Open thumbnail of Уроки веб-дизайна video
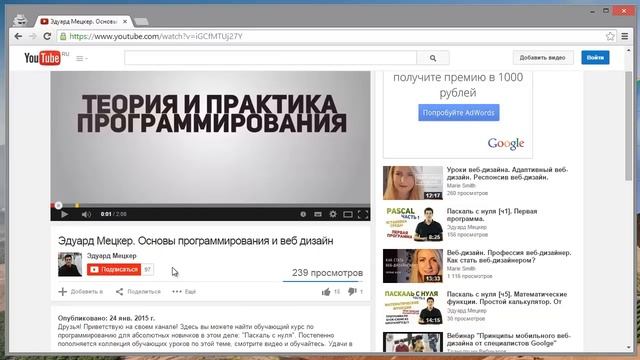Screen dimensions: 640x360 coord(413,182)
